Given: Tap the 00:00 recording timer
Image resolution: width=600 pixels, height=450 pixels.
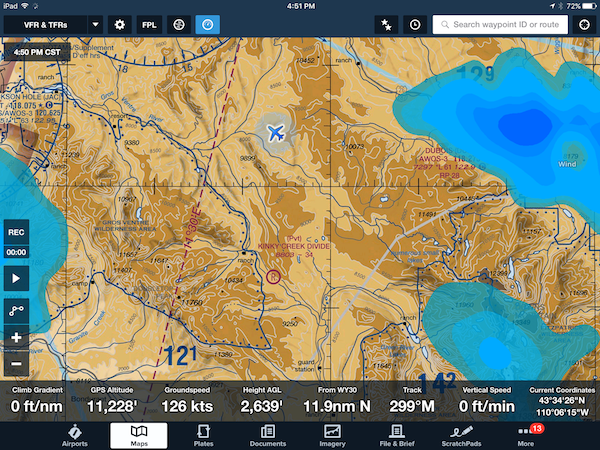Looking at the screenshot, I should point(16,252).
